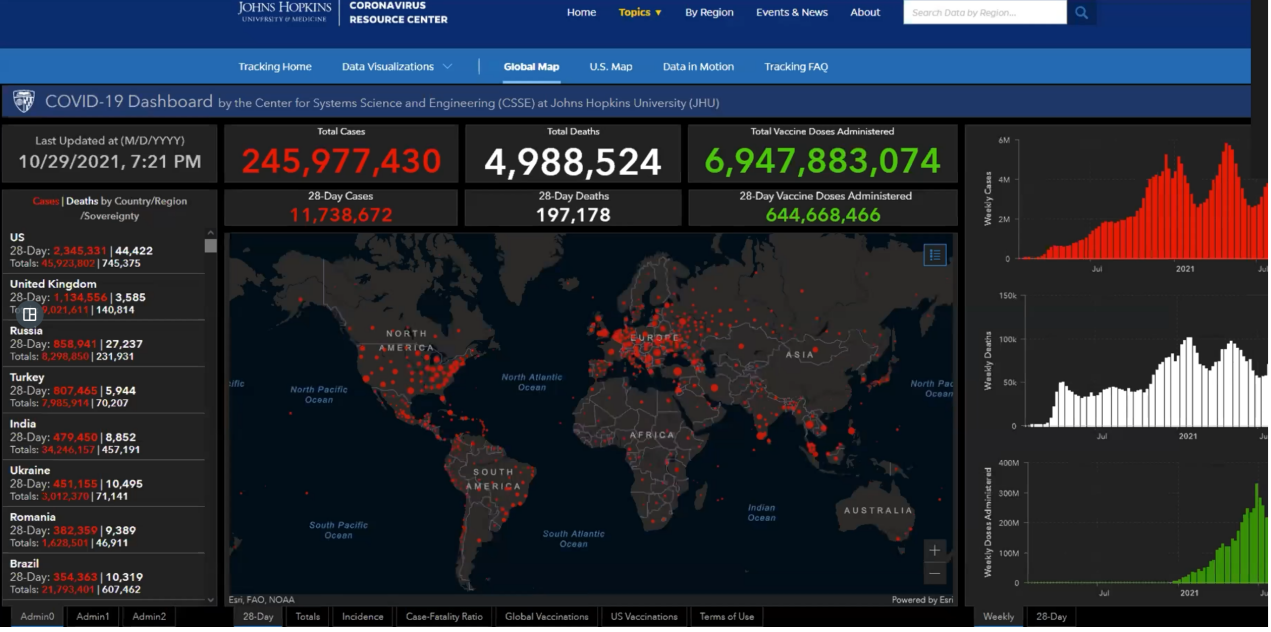The image size is (1271, 632).
Task: Expand the Data Visualizations dropdown
Action: pyautogui.click(x=397, y=67)
